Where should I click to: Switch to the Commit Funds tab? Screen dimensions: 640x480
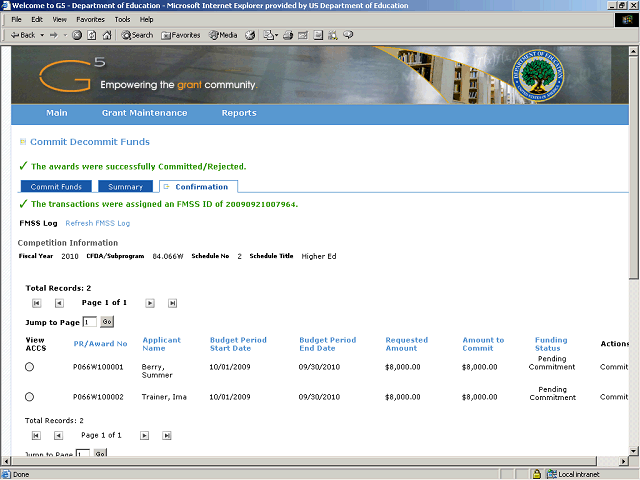coord(56,187)
